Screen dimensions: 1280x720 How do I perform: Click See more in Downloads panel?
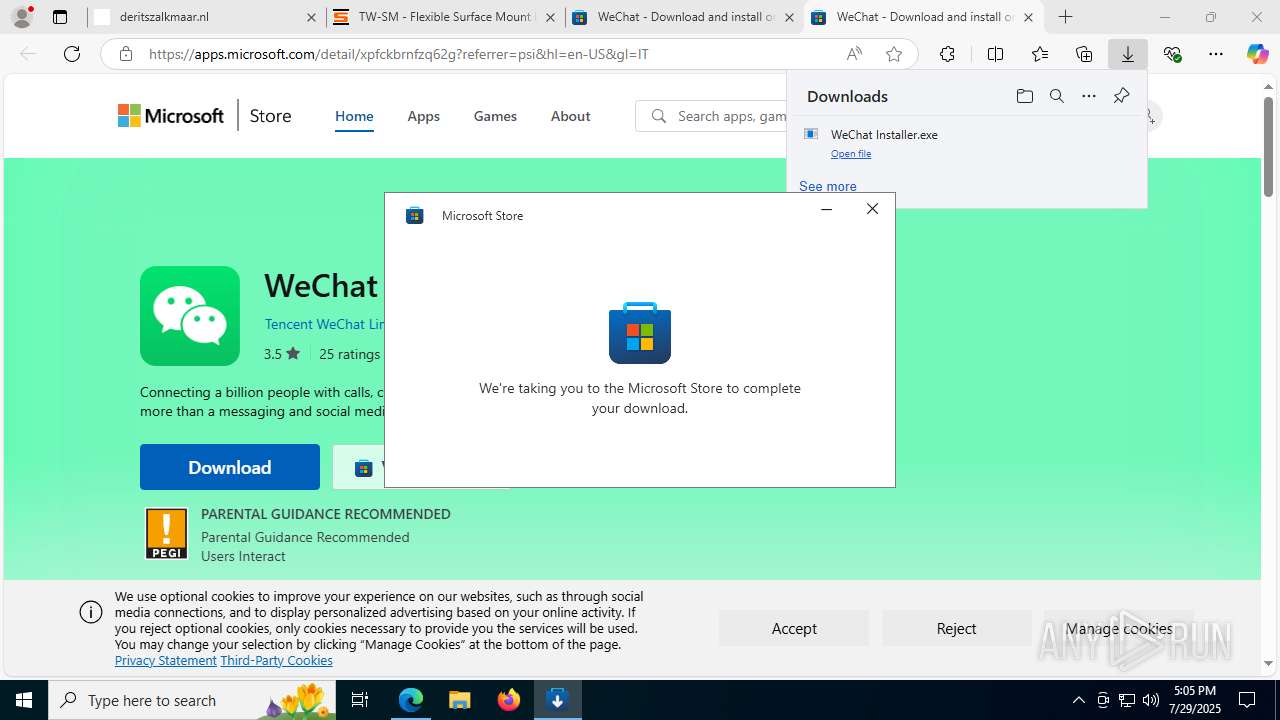coord(828,186)
